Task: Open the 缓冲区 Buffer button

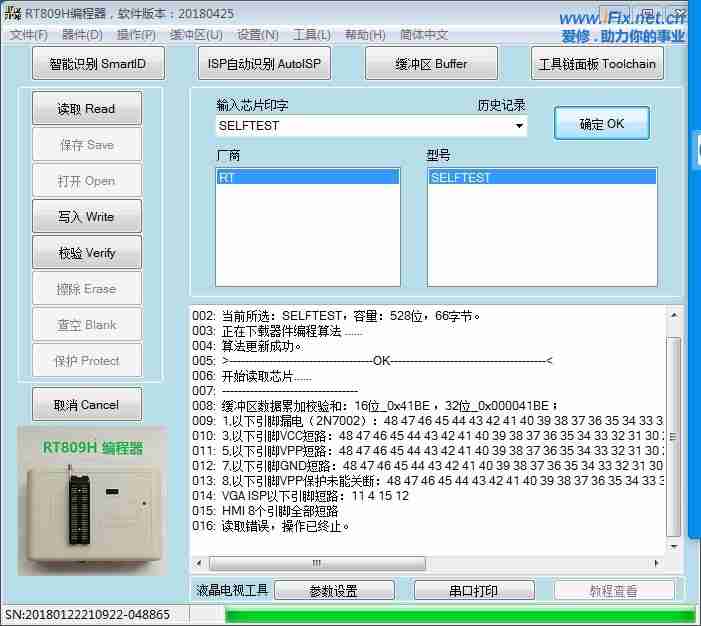Action: (x=431, y=63)
